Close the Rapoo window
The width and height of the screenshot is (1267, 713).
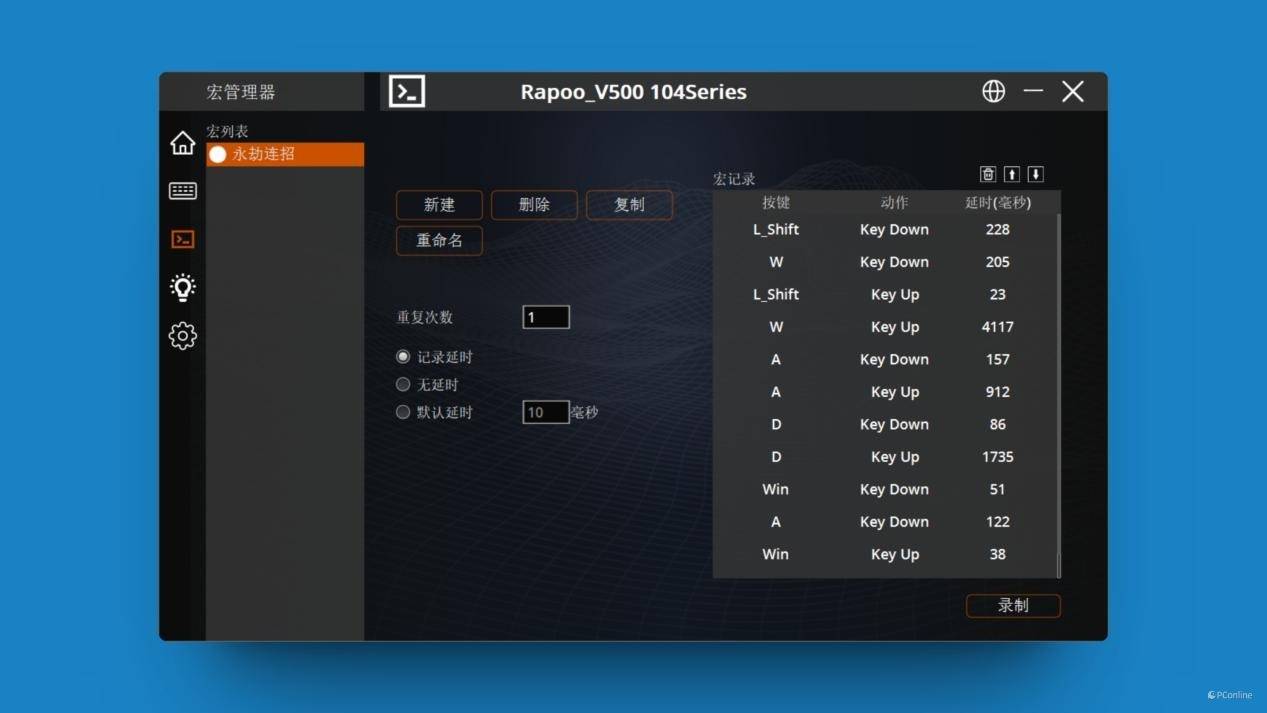click(x=1073, y=91)
